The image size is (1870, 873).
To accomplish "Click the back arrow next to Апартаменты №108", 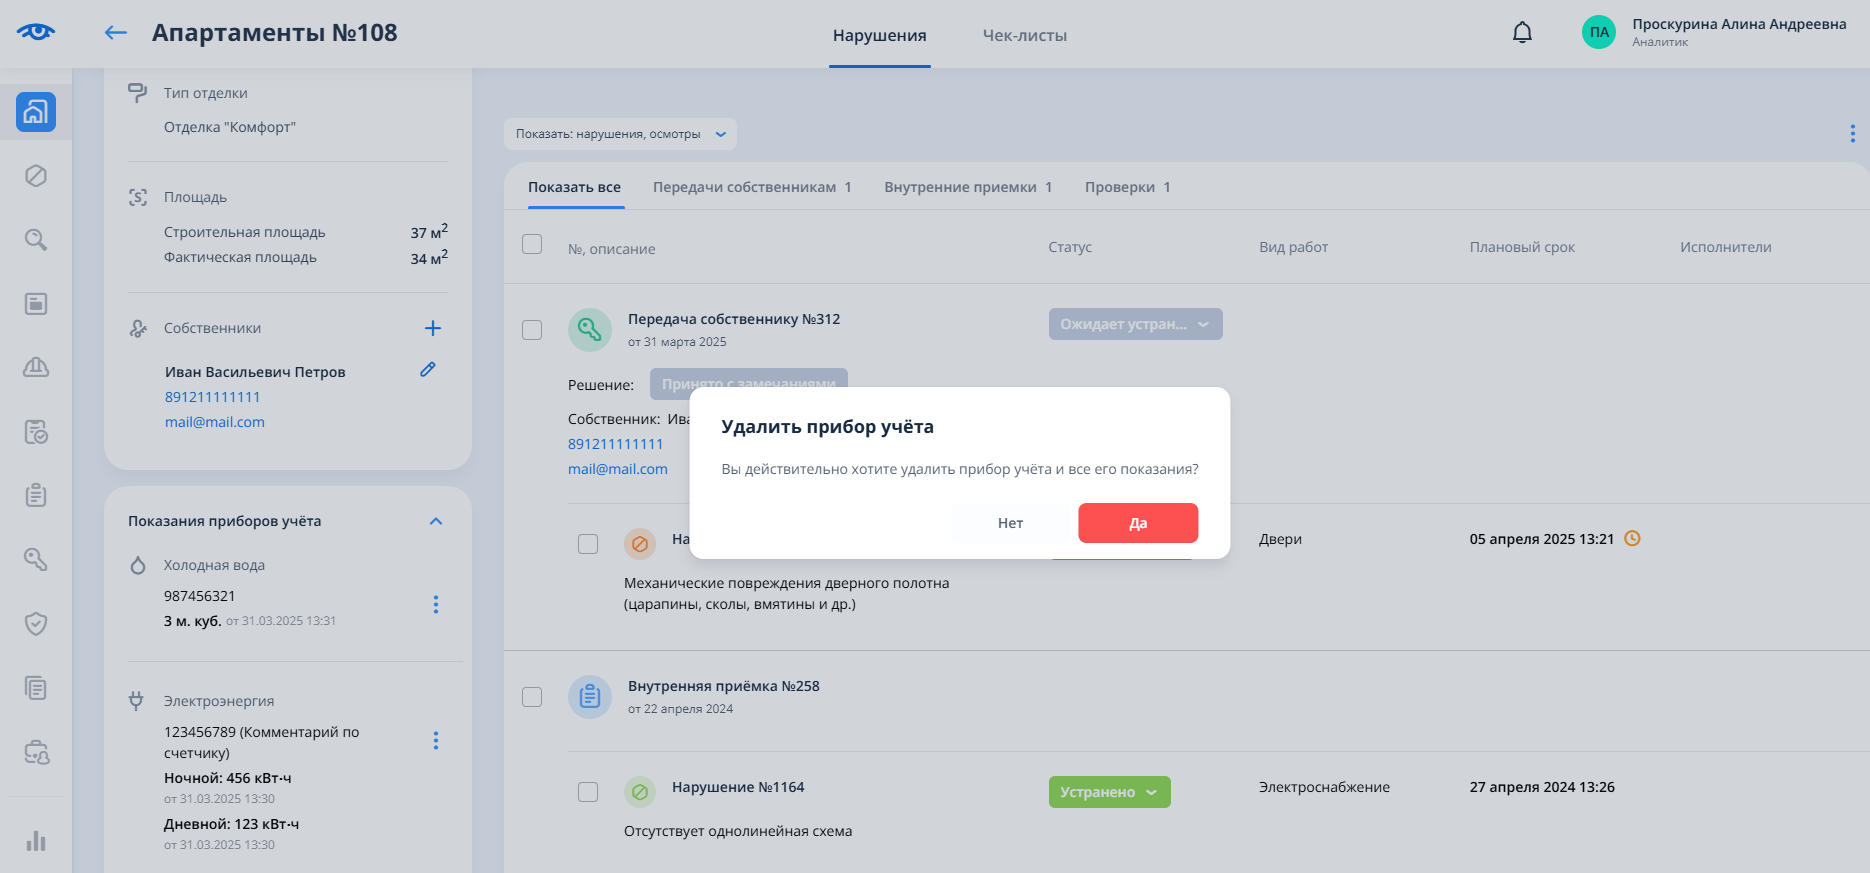I will click(x=116, y=33).
